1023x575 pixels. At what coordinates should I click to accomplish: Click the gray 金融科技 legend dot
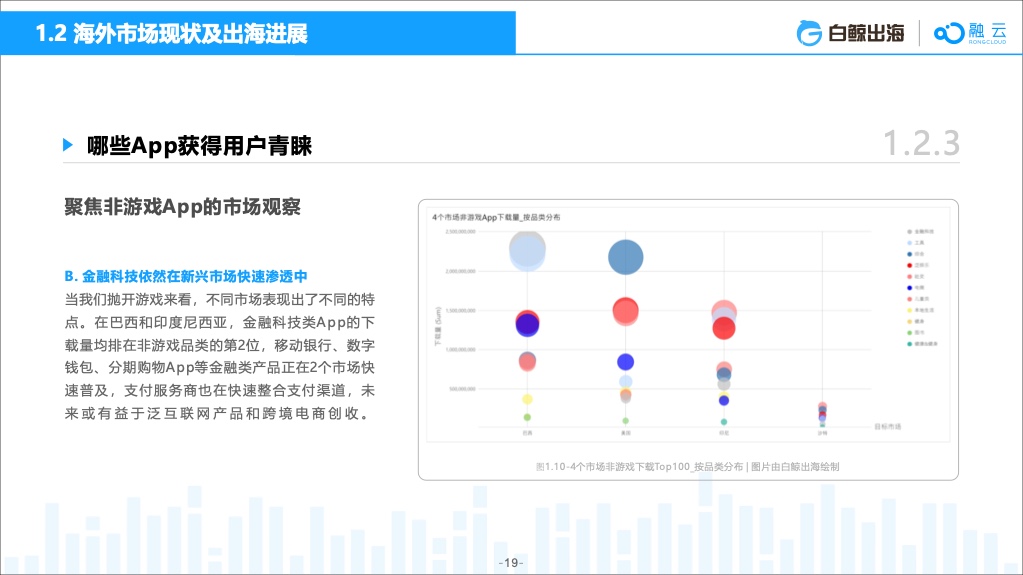[909, 232]
